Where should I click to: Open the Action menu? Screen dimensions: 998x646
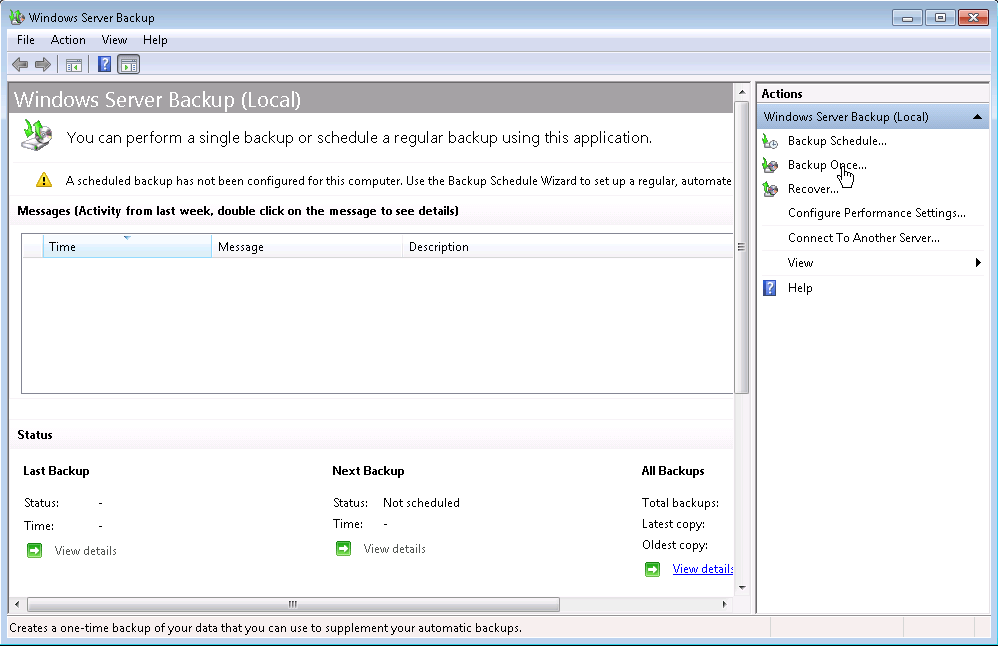tap(68, 40)
